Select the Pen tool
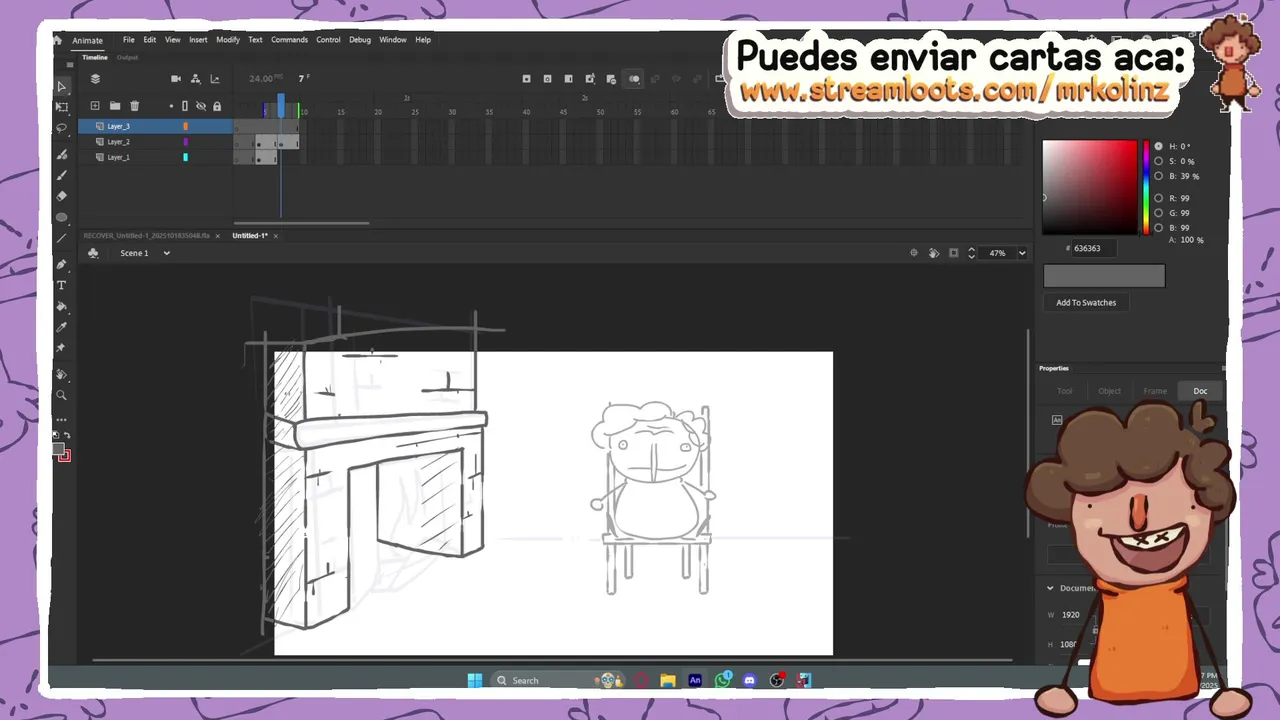1280x720 pixels. (62, 264)
